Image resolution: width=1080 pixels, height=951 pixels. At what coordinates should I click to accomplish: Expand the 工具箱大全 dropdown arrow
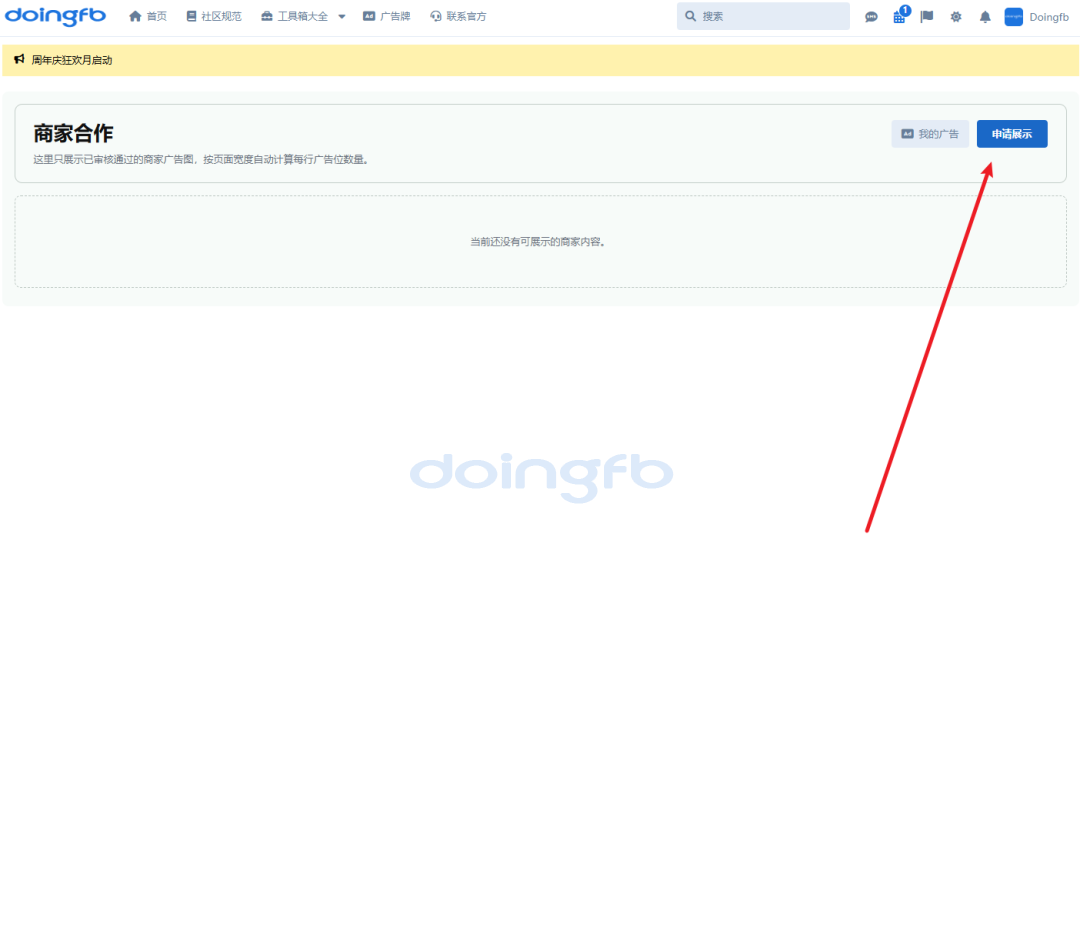(342, 17)
